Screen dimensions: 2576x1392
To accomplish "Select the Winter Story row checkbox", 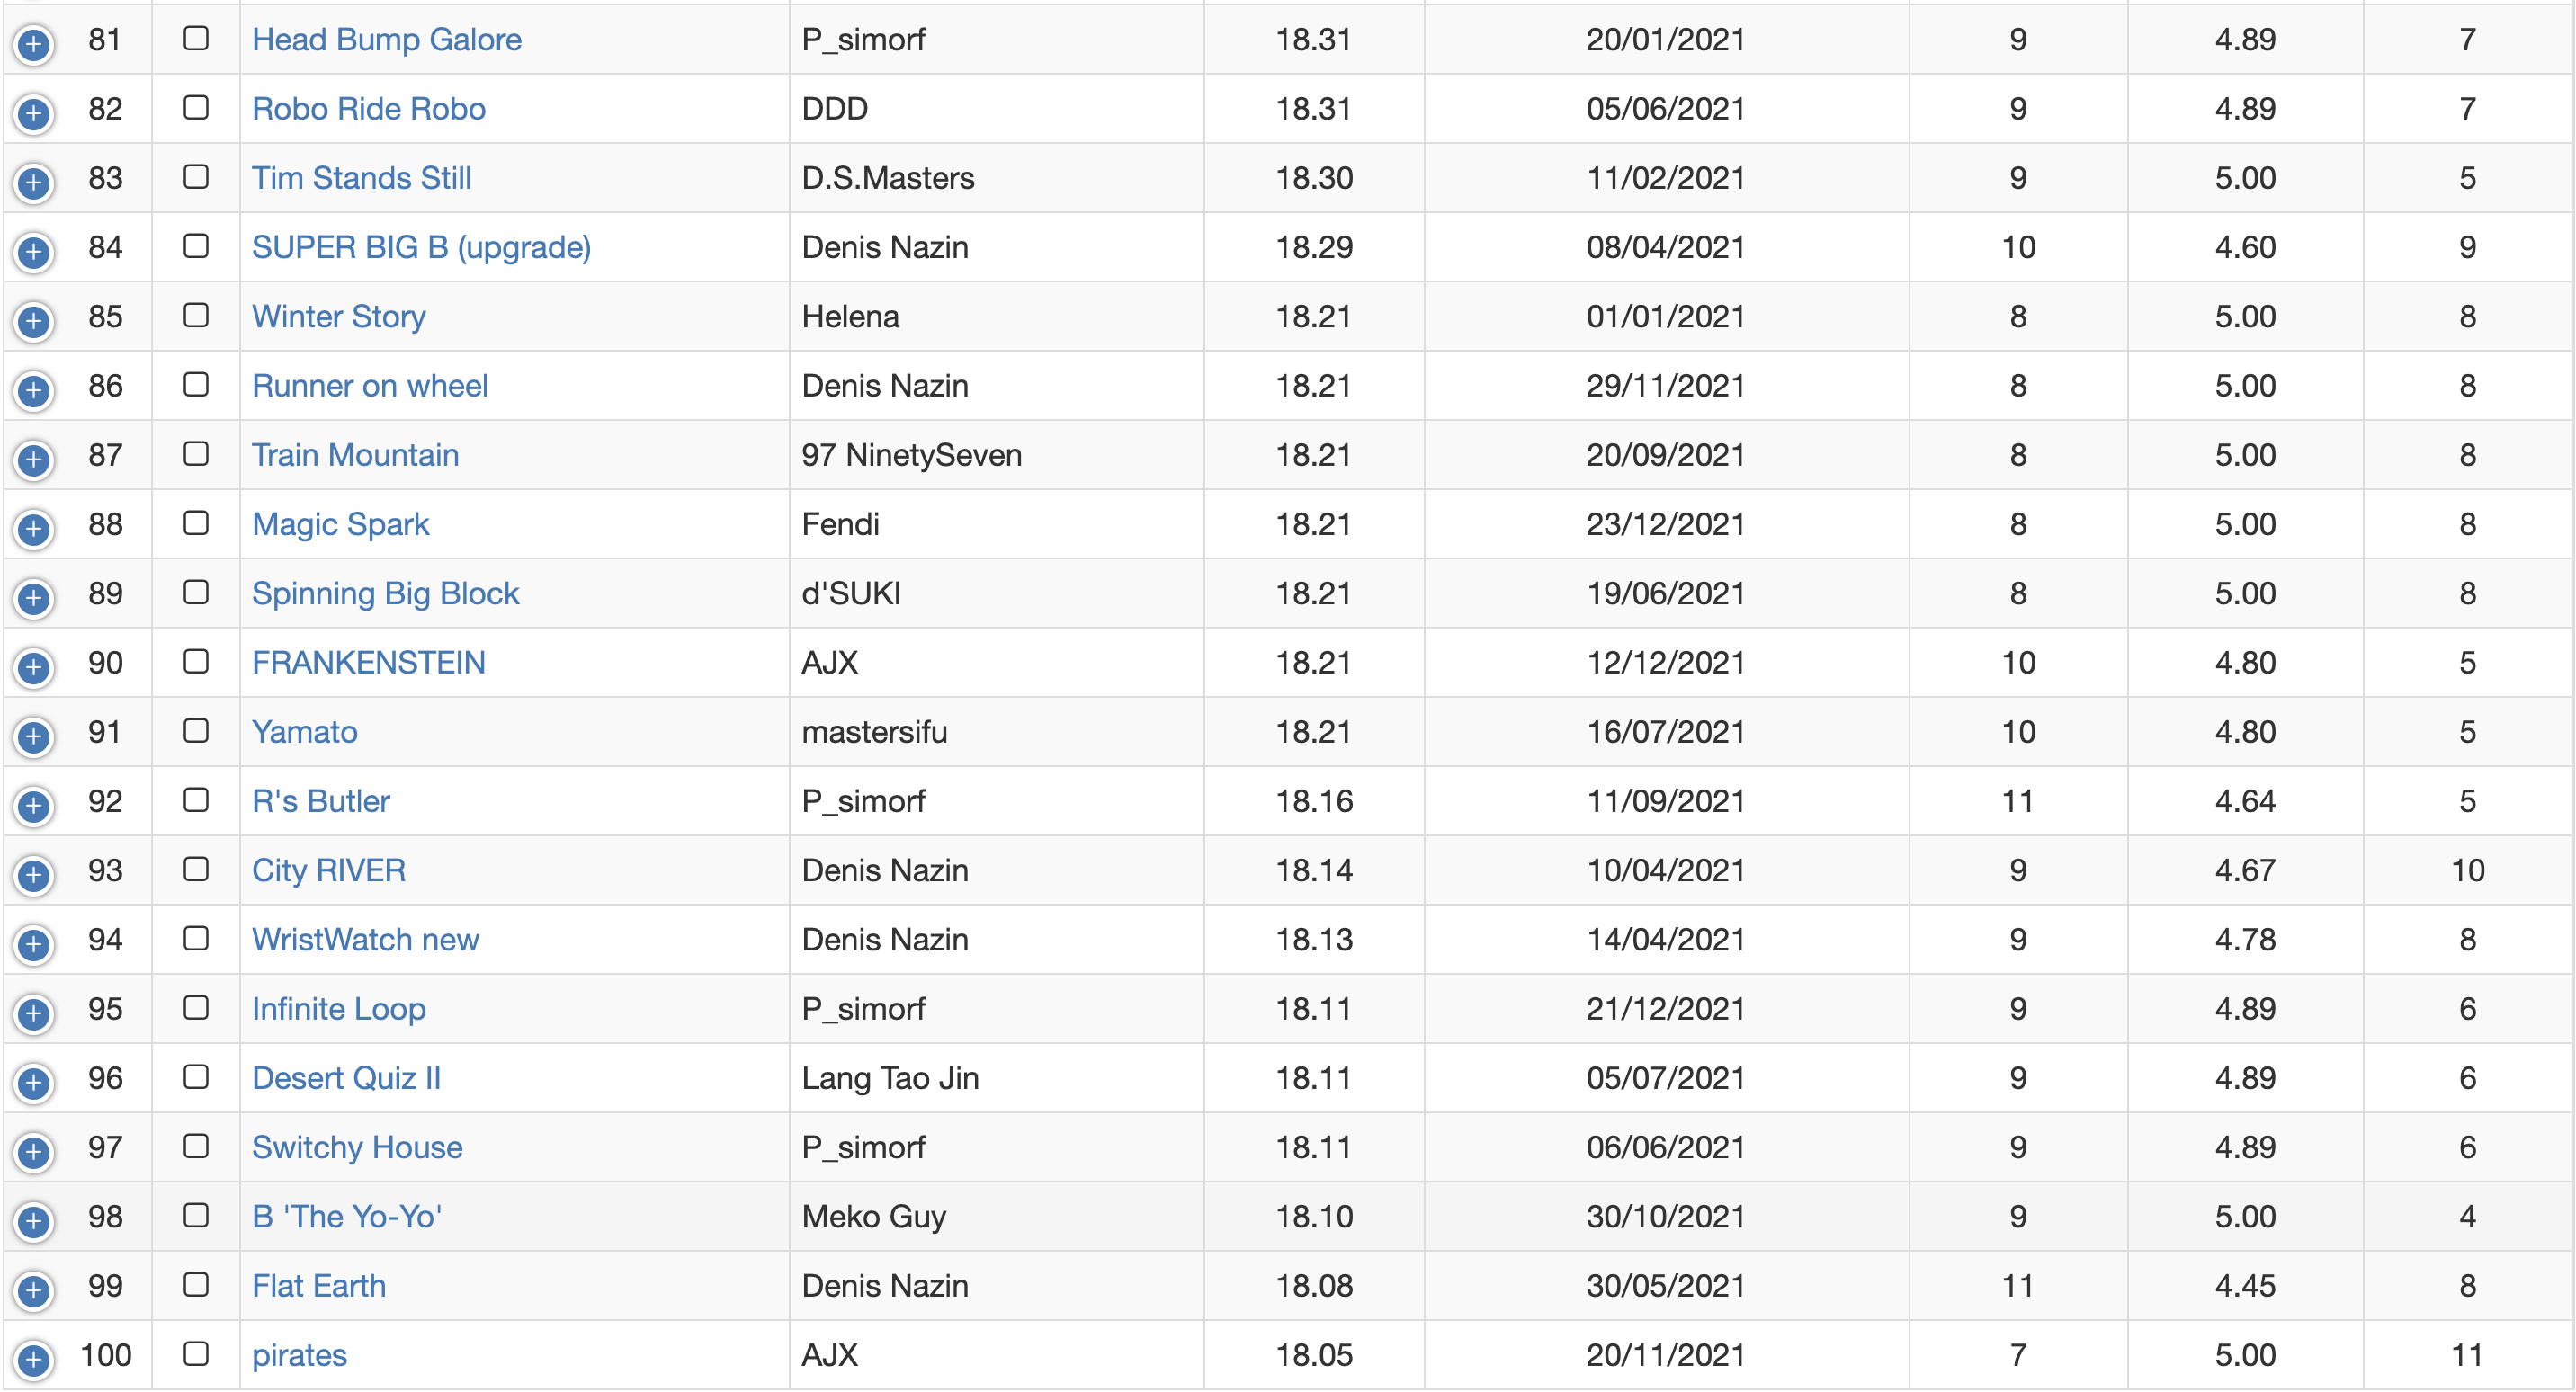I will point(196,315).
